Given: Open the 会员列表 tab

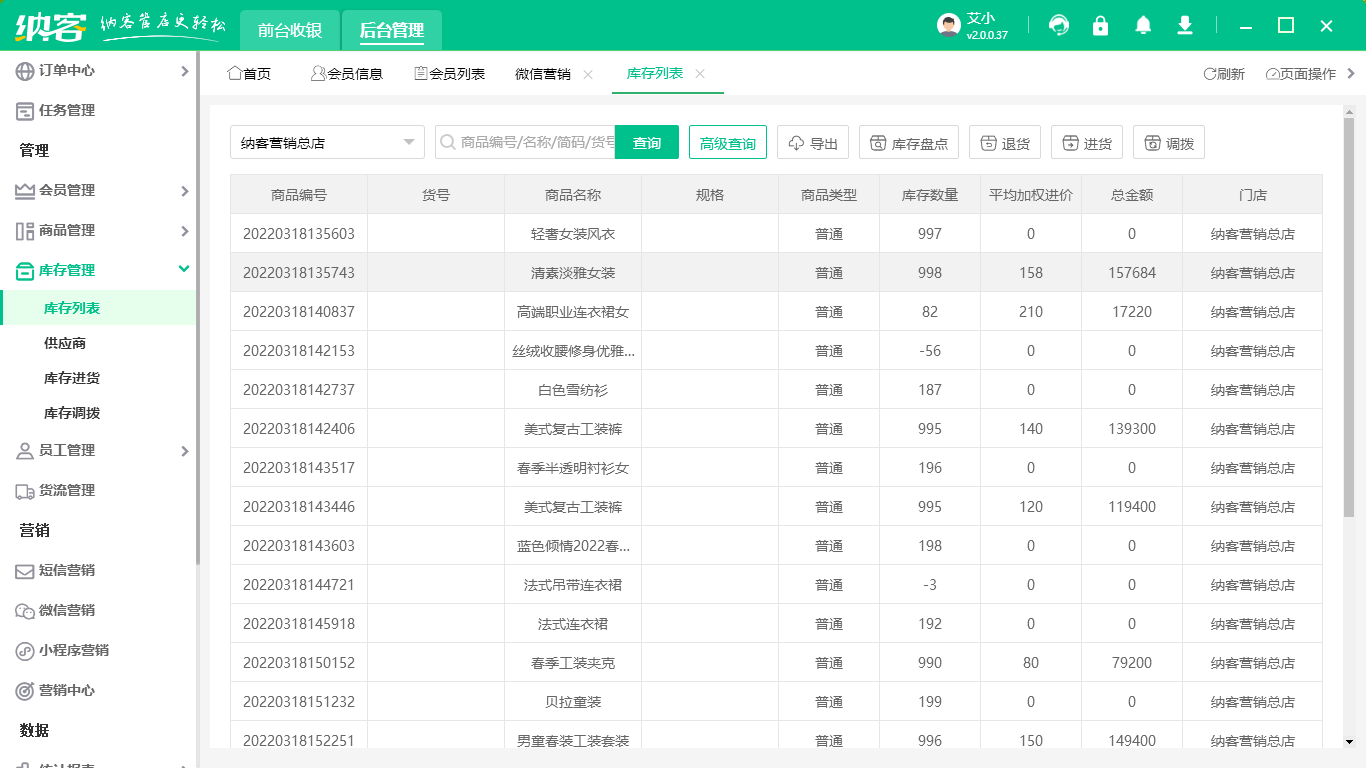Looking at the screenshot, I should (x=449, y=74).
